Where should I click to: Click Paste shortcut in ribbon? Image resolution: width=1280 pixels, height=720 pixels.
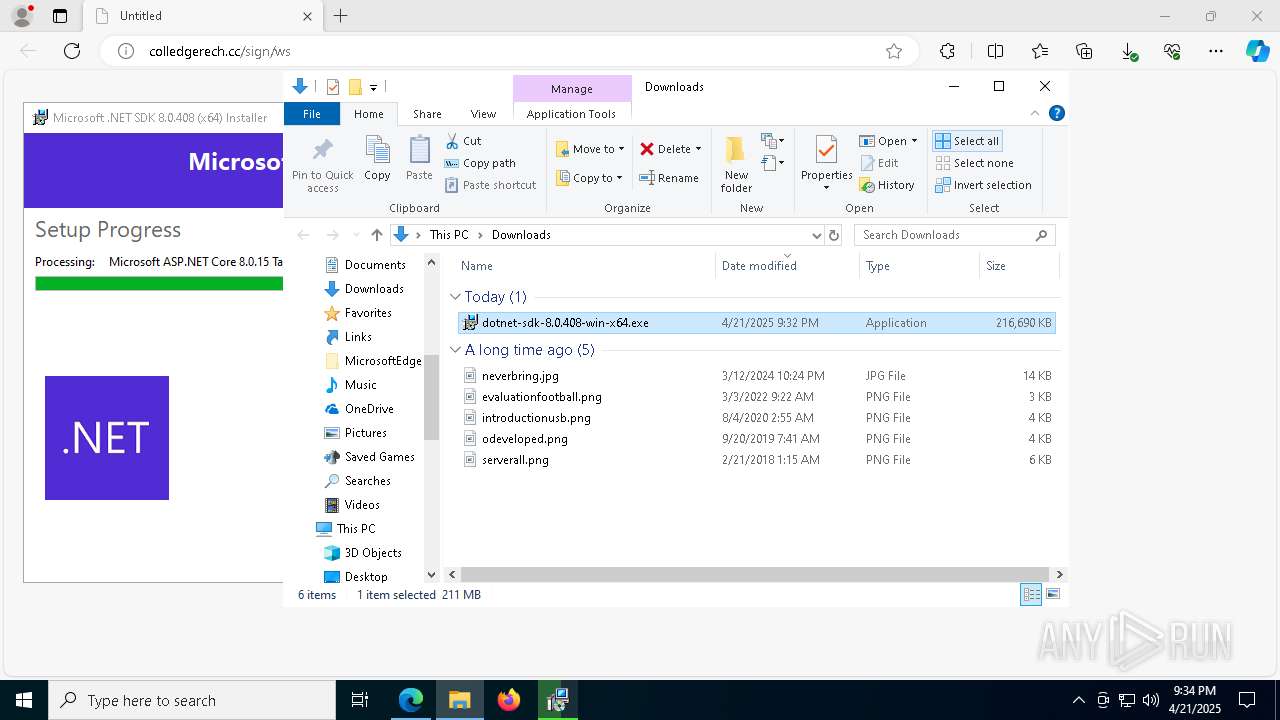point(490,185)
